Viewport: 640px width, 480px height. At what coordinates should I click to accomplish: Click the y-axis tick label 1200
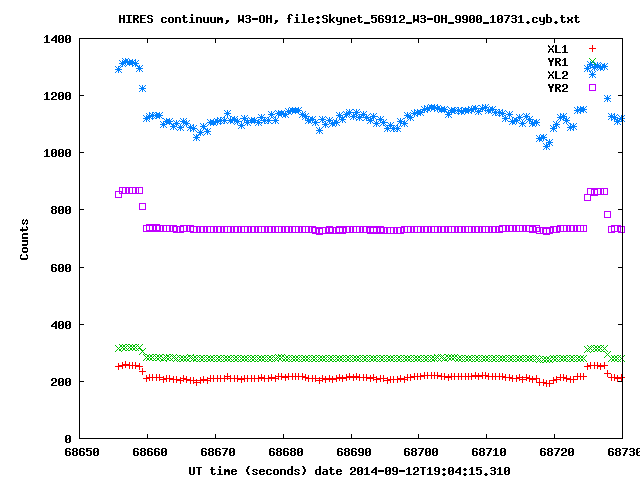[x=58, y=96]
